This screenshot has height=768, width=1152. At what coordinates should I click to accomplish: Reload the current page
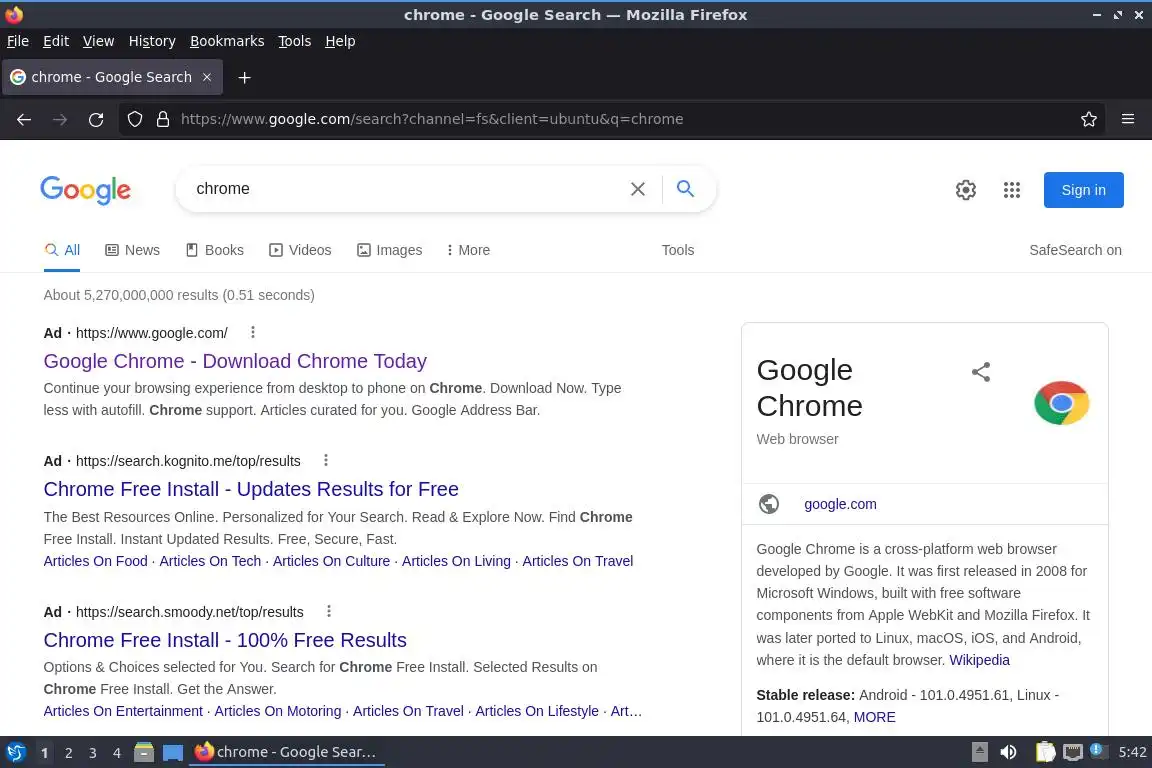96,119
